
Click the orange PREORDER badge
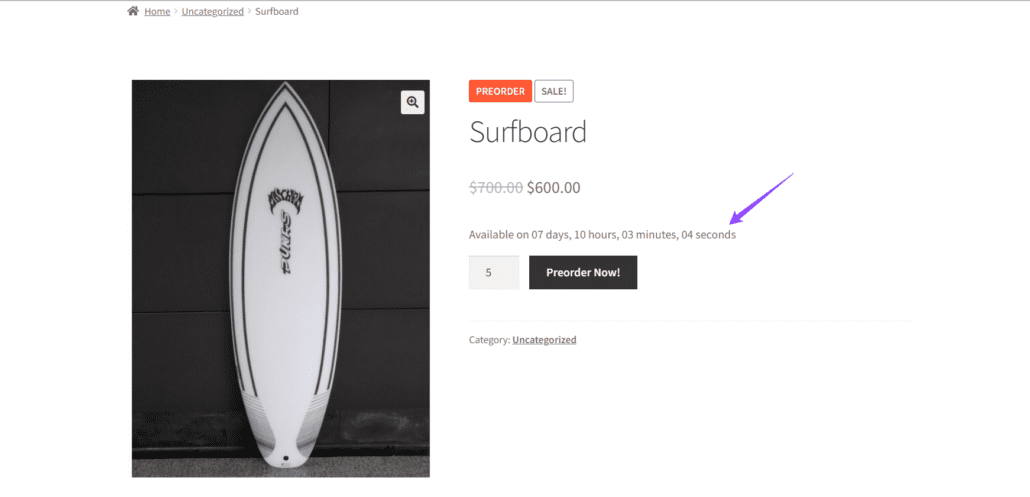pos(500,91)
